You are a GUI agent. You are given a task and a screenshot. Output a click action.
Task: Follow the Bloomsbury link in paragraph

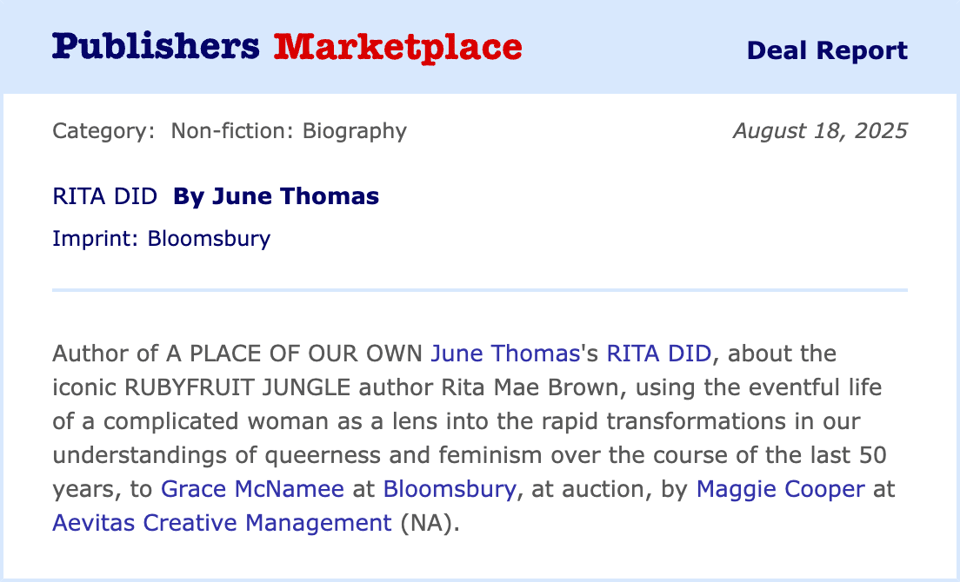point(449,489)
